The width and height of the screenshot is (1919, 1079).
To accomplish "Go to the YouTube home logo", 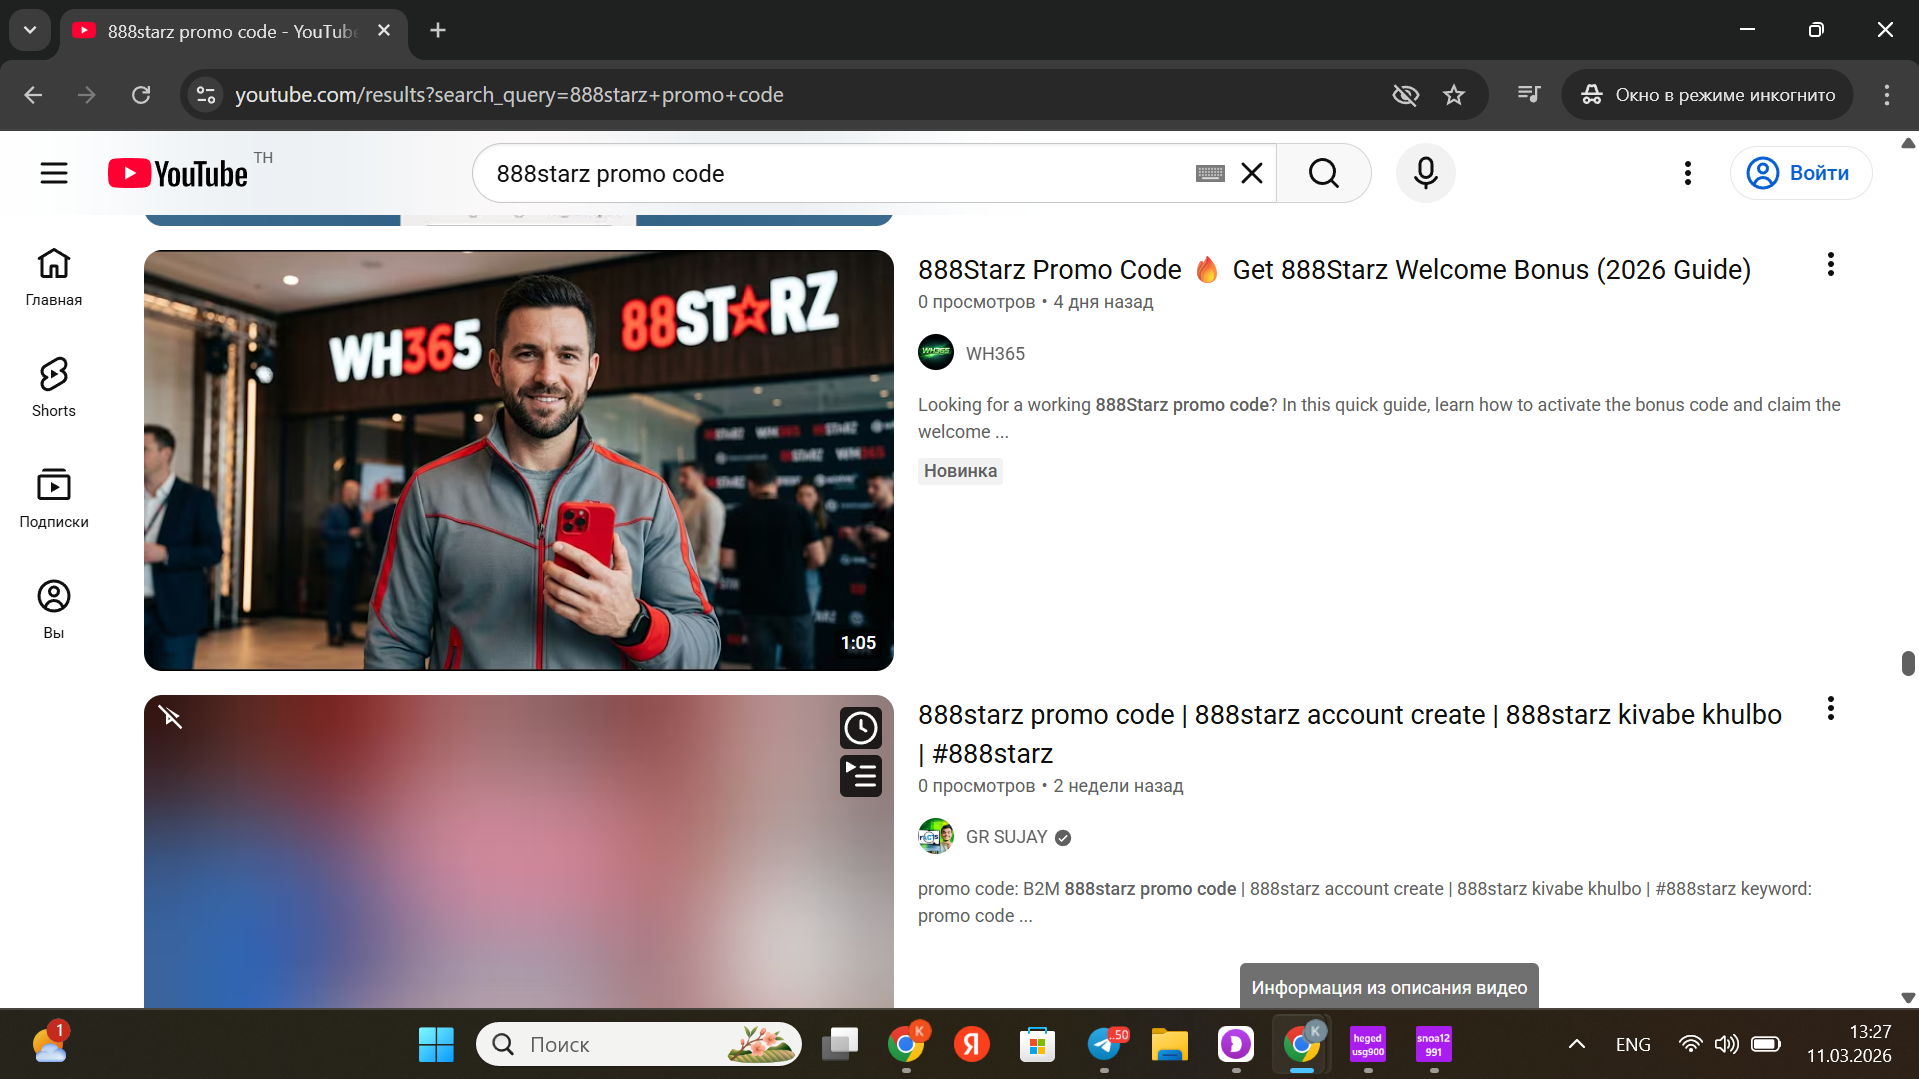I will tap(178, 173).
